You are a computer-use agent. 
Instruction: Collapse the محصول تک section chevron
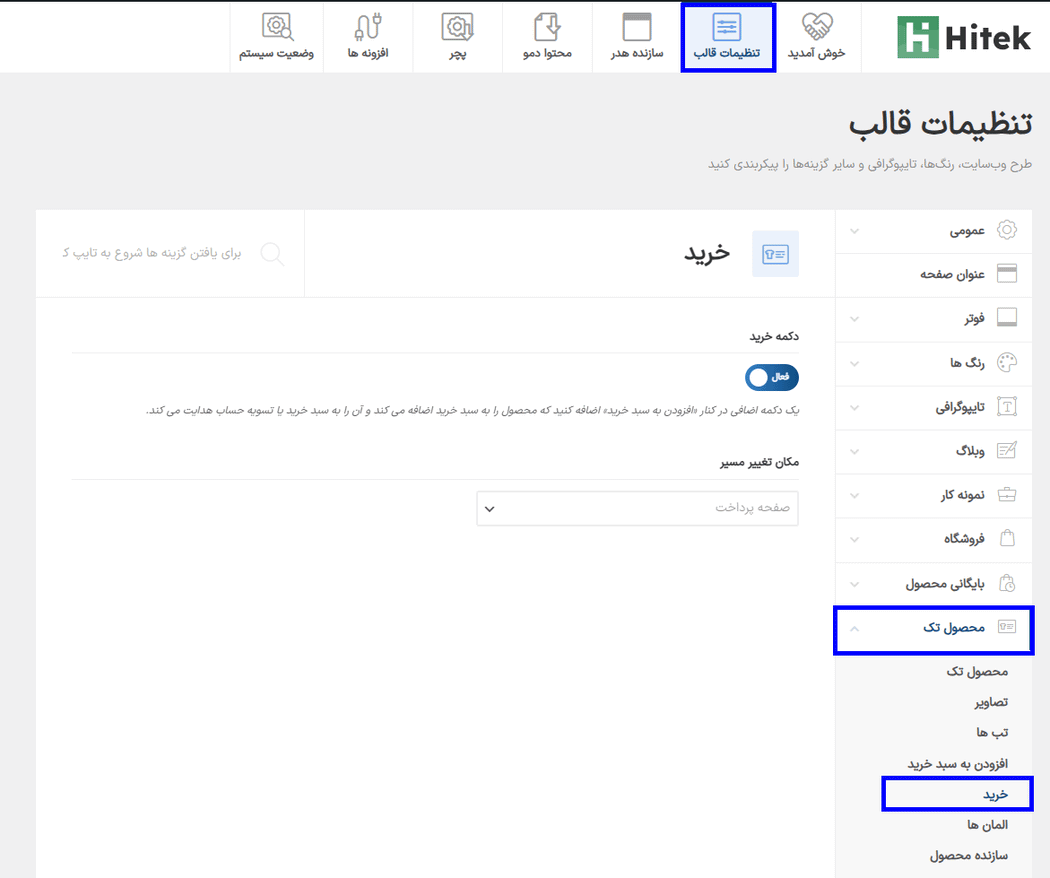point(854,628)
